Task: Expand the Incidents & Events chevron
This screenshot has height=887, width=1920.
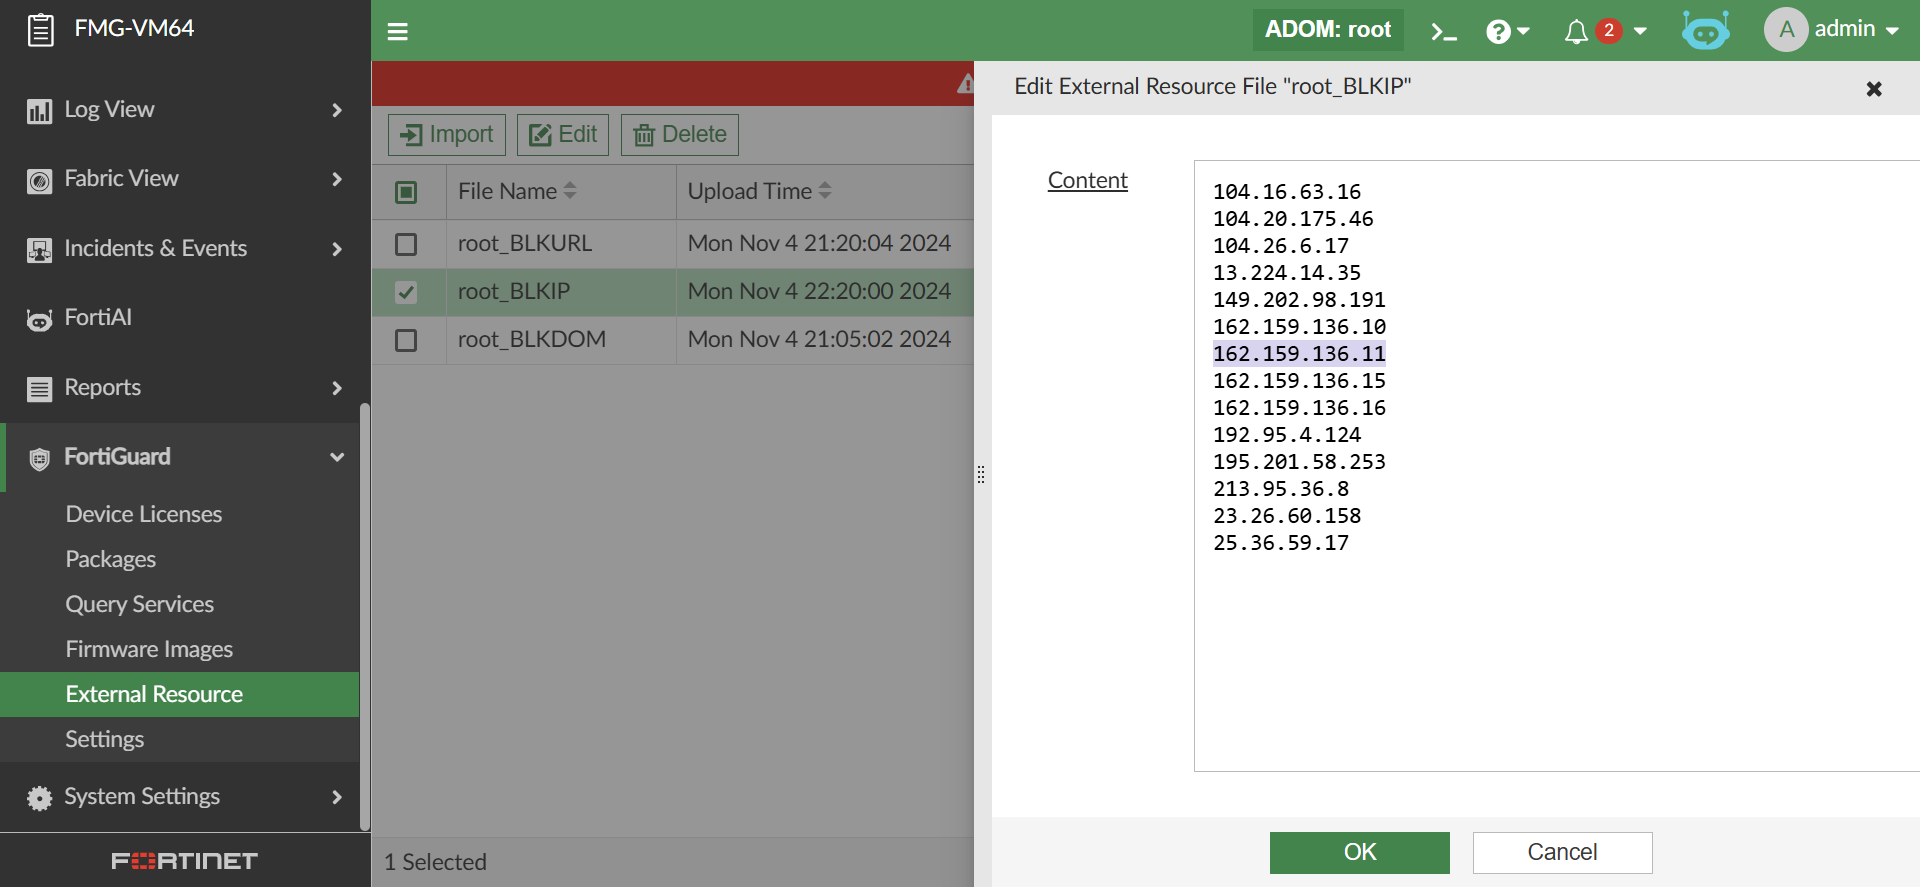Action: (x=337, y=249)
